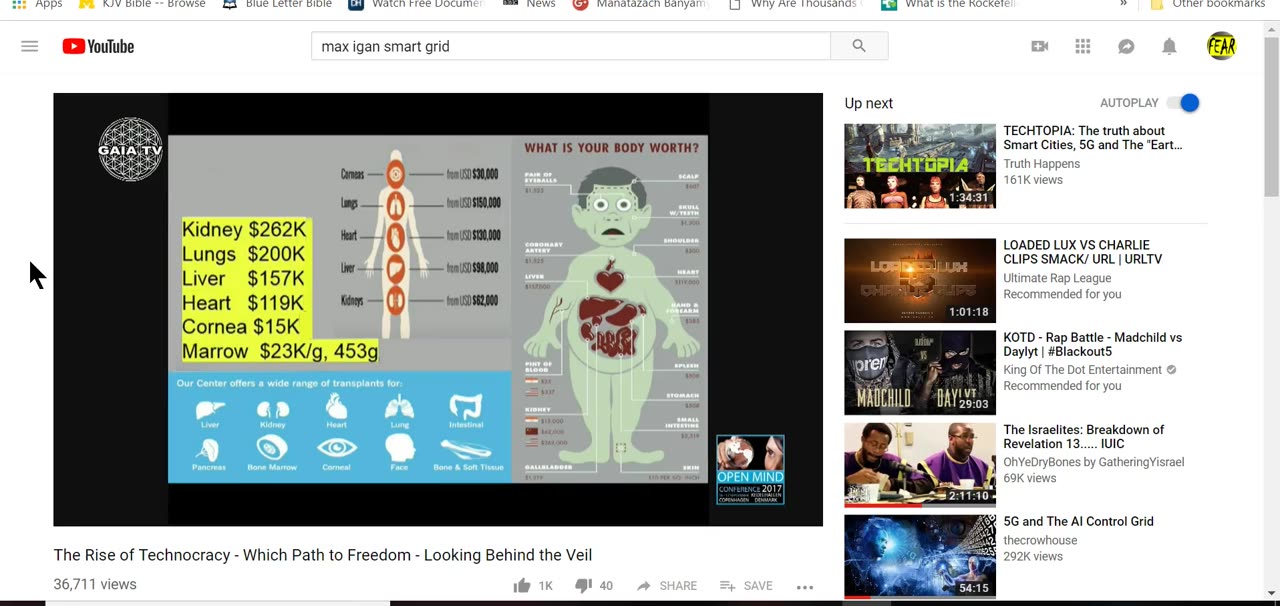The width and height of the screenshot is (1280, 606).
Task: Save video to playlist
Action: tap(746, 586)
